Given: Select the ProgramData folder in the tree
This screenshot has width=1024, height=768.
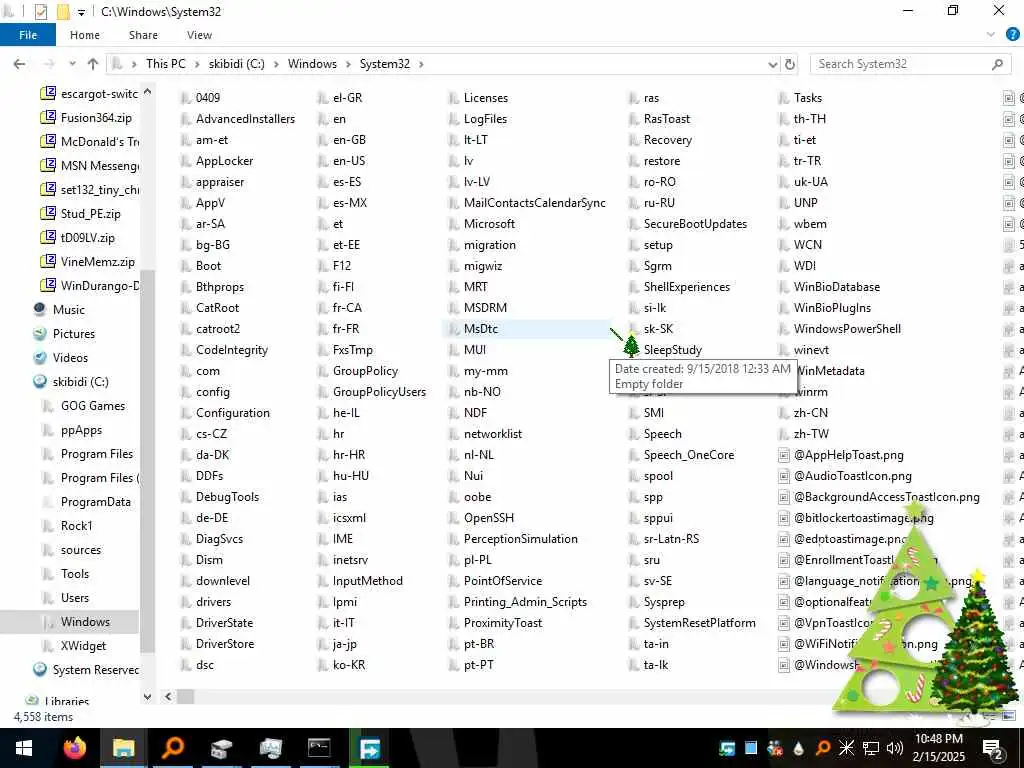Looking at the screenshot, I should tap(95, 502).
